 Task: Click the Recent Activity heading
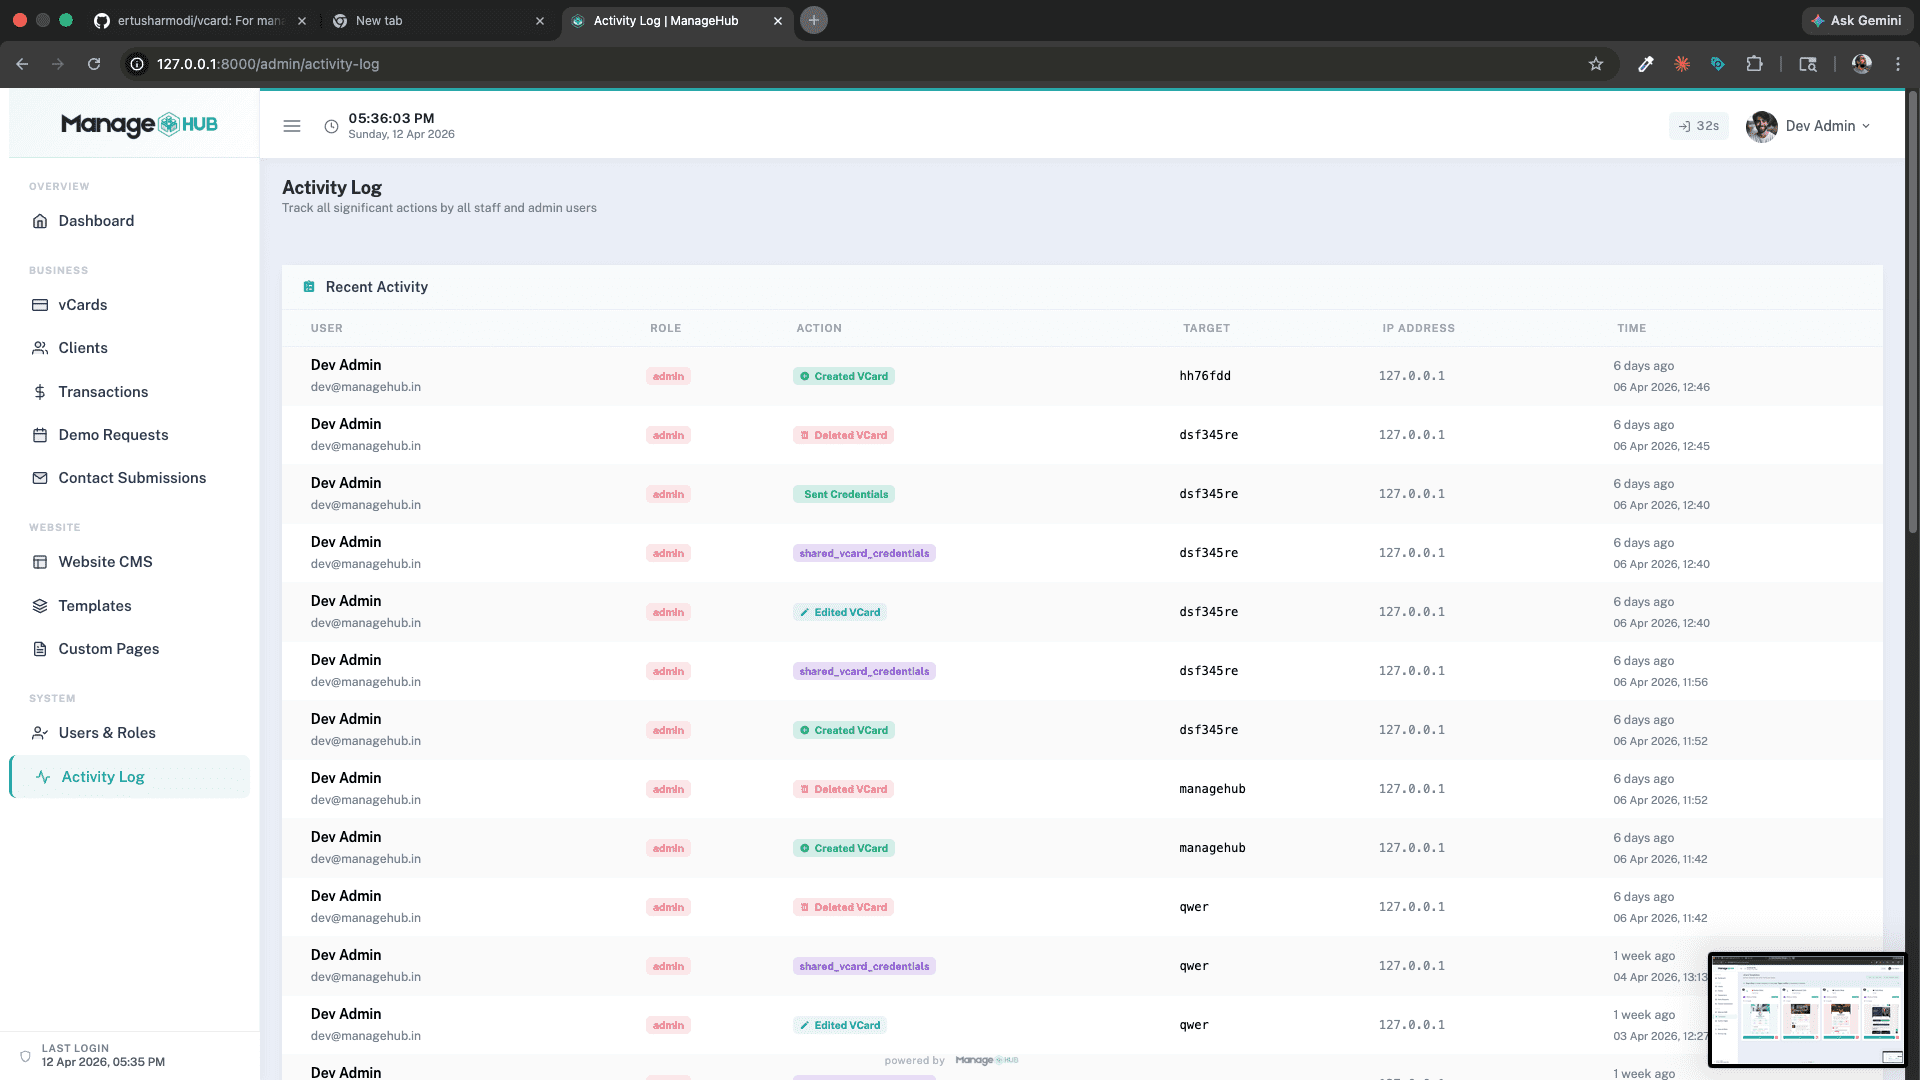pos(377,287)
